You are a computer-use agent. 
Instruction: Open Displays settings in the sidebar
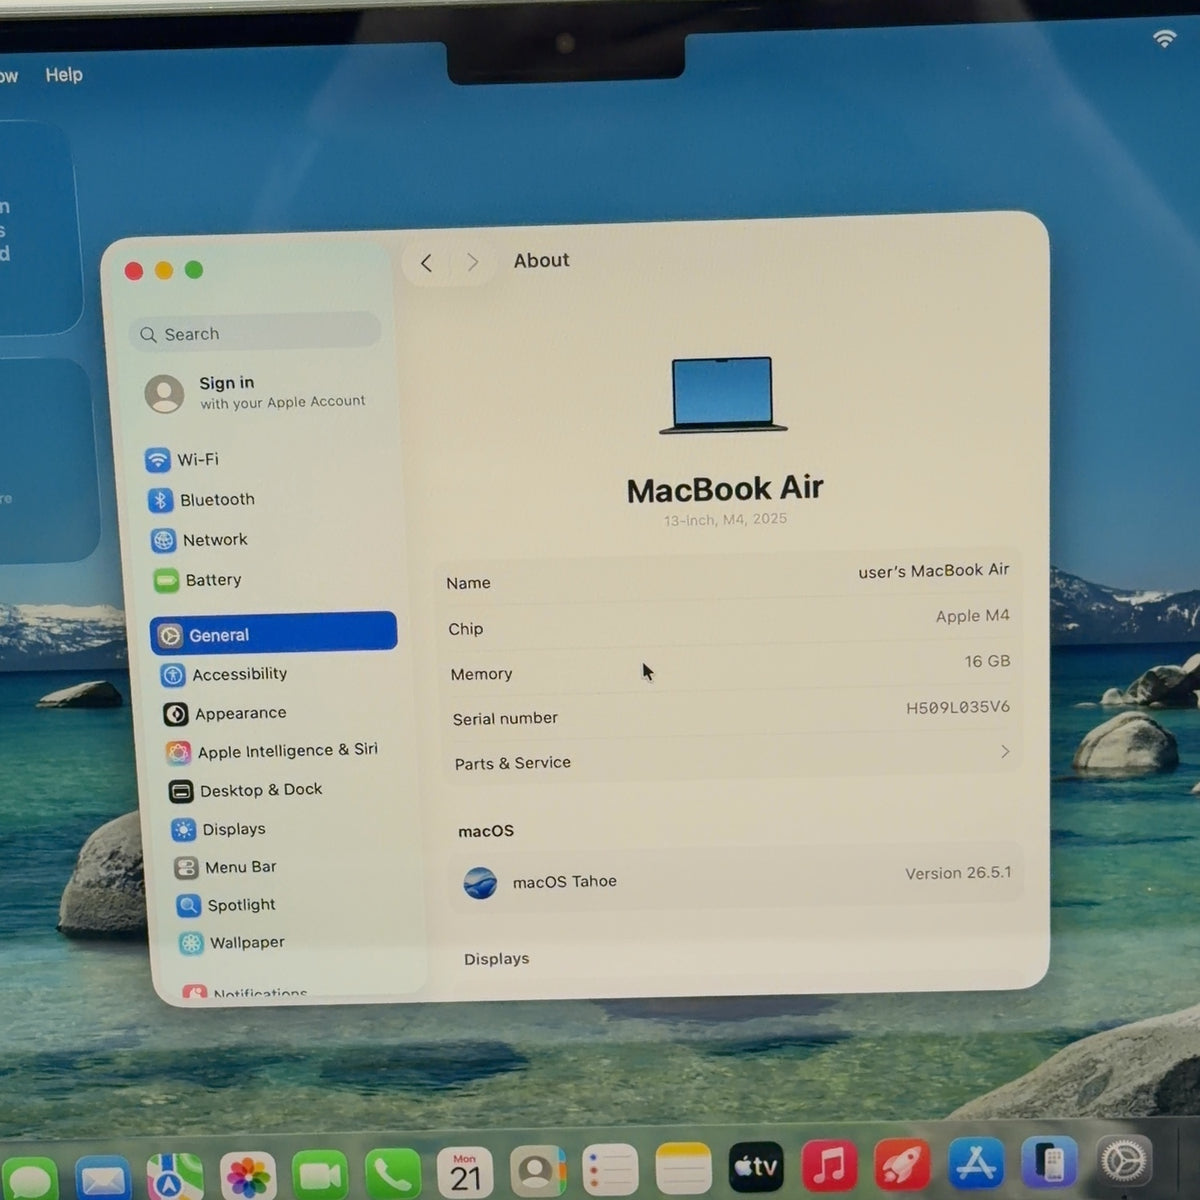pyautogui.click(x=219, y=829)
